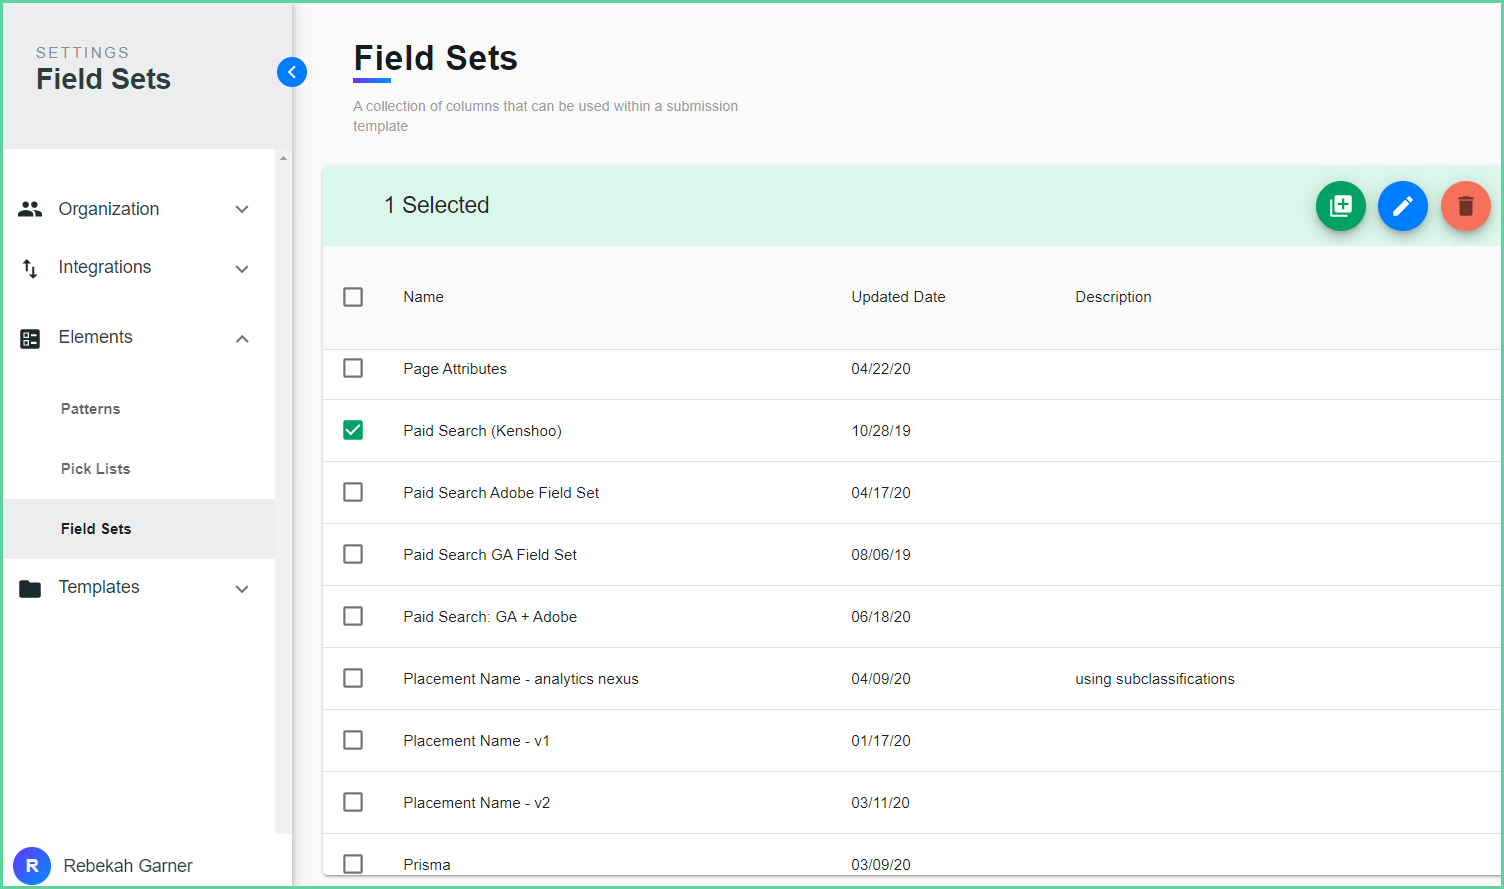
Task: Click the Placement Name - v1 name
Action: point(476,741)
